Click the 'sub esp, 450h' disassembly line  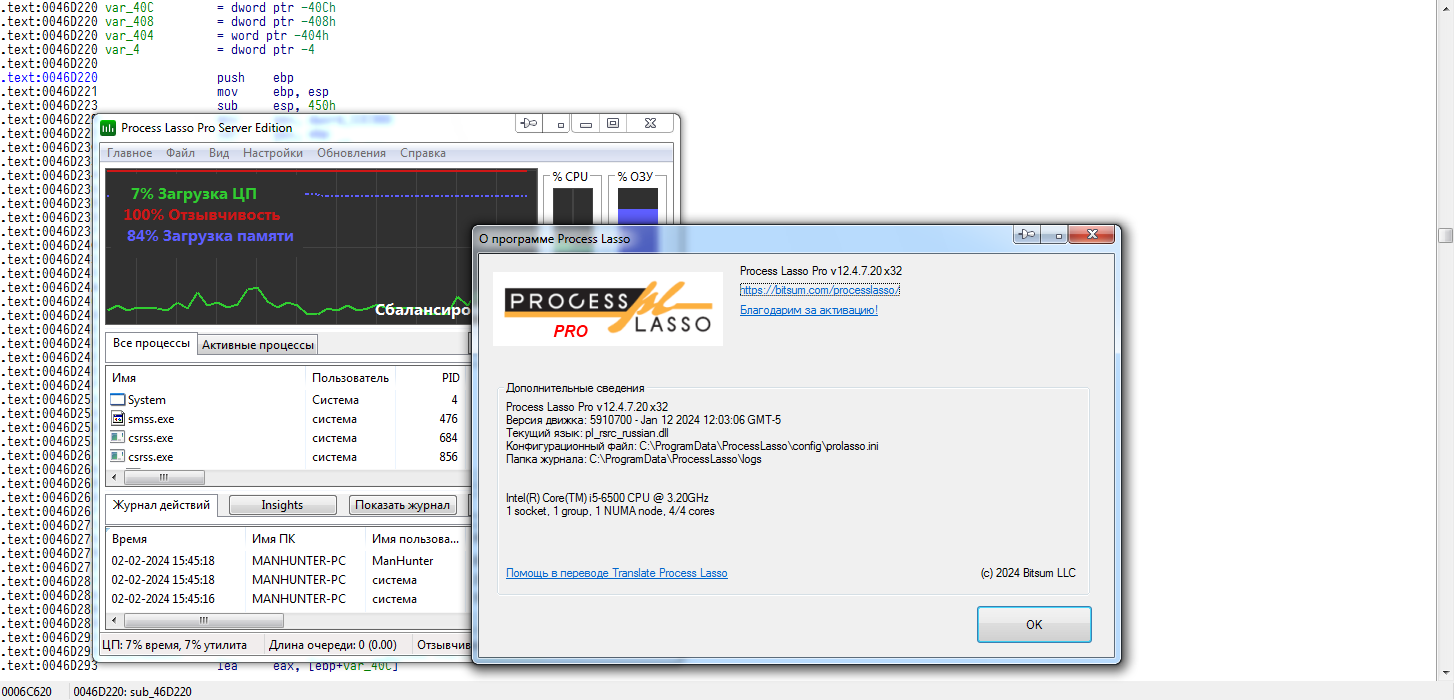[276, 105]
